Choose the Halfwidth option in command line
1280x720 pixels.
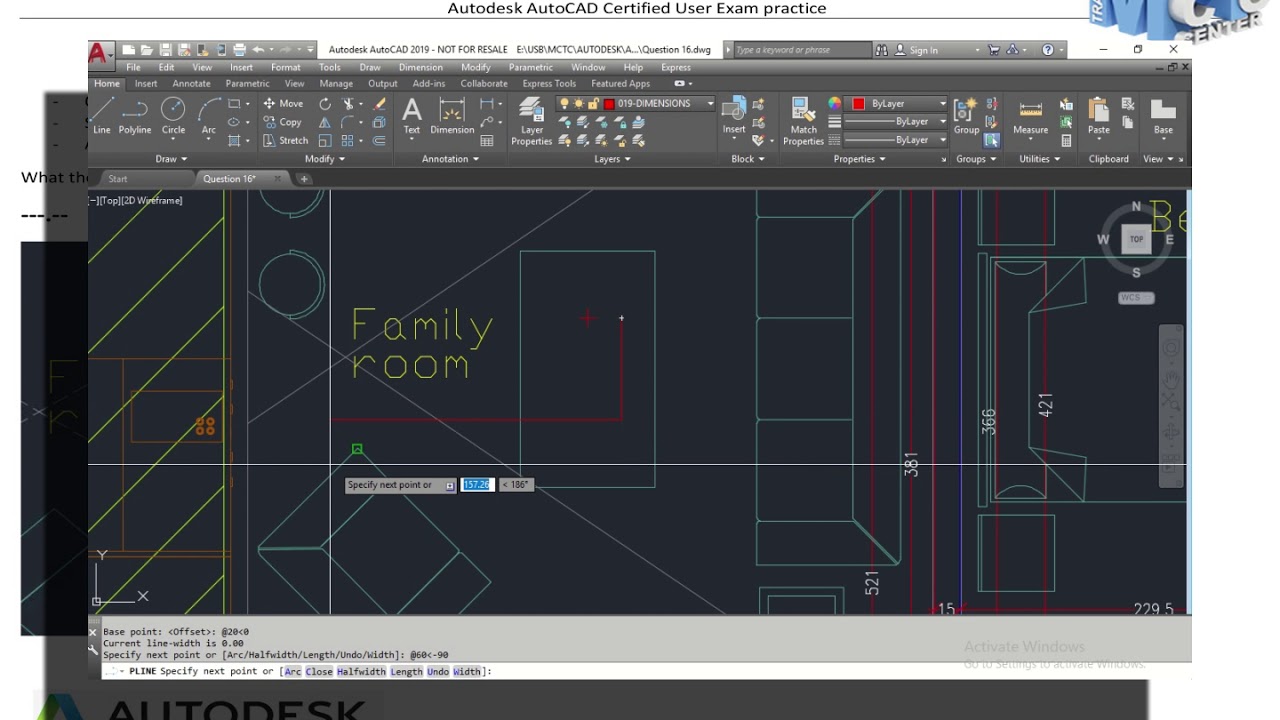pyautogui.click(x=361, y=672)
